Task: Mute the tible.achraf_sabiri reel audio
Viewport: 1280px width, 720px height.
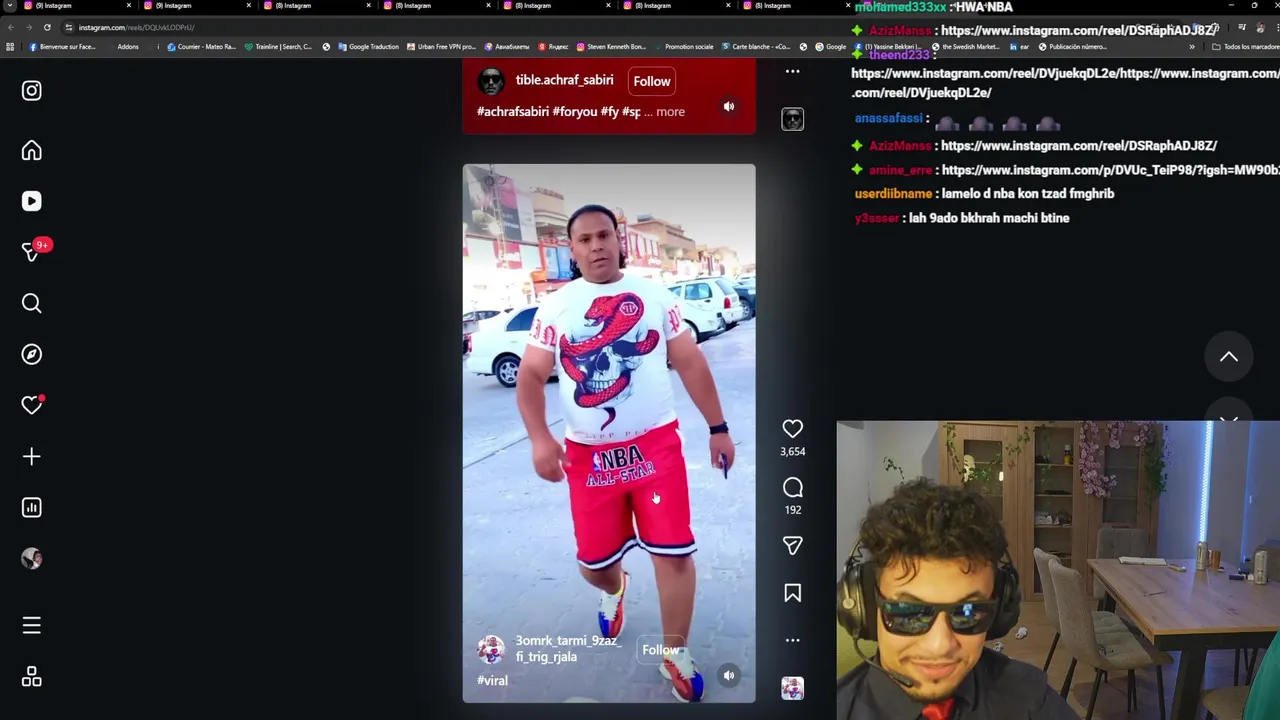Action: [729, 107]
